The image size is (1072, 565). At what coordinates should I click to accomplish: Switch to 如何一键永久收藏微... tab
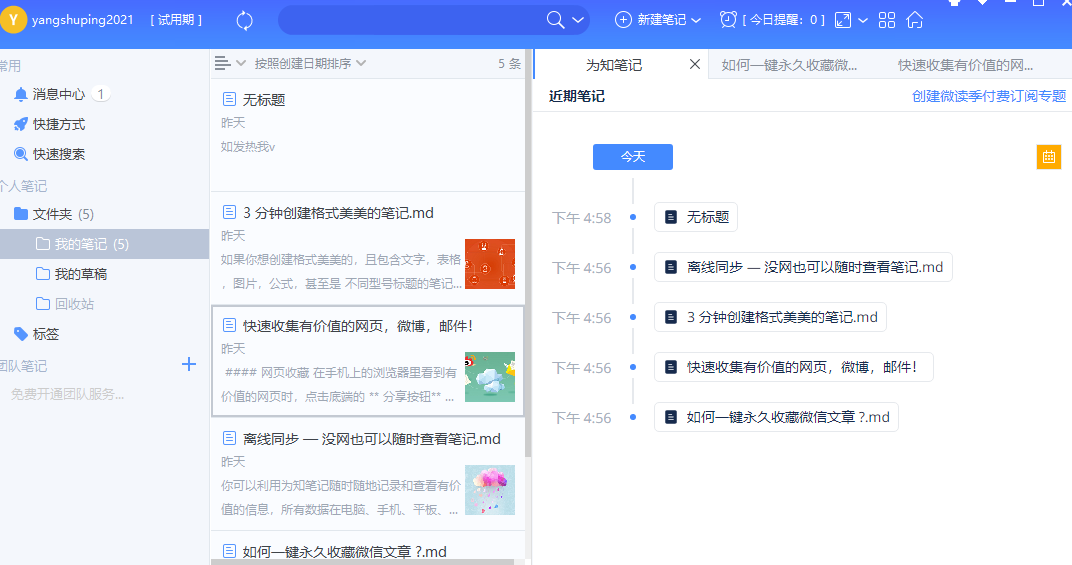(788, 65)
